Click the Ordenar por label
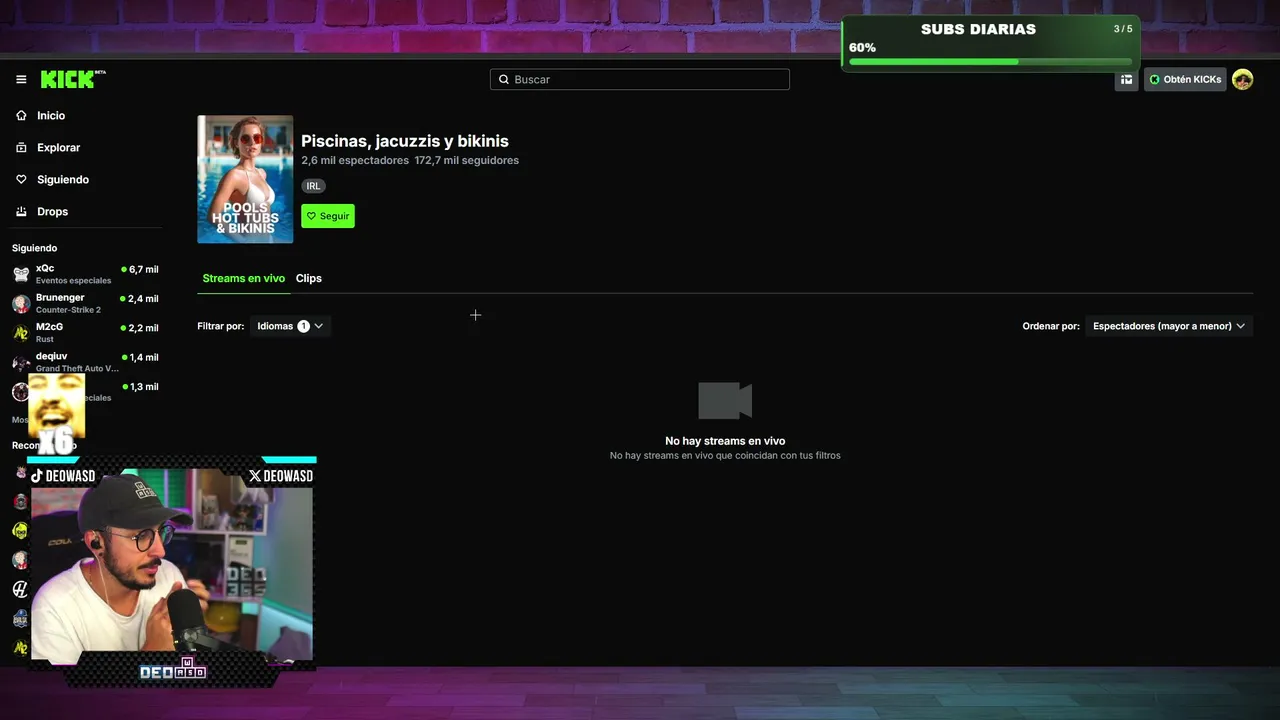This screenshot has height=720, width=1280. (1051, 326)
